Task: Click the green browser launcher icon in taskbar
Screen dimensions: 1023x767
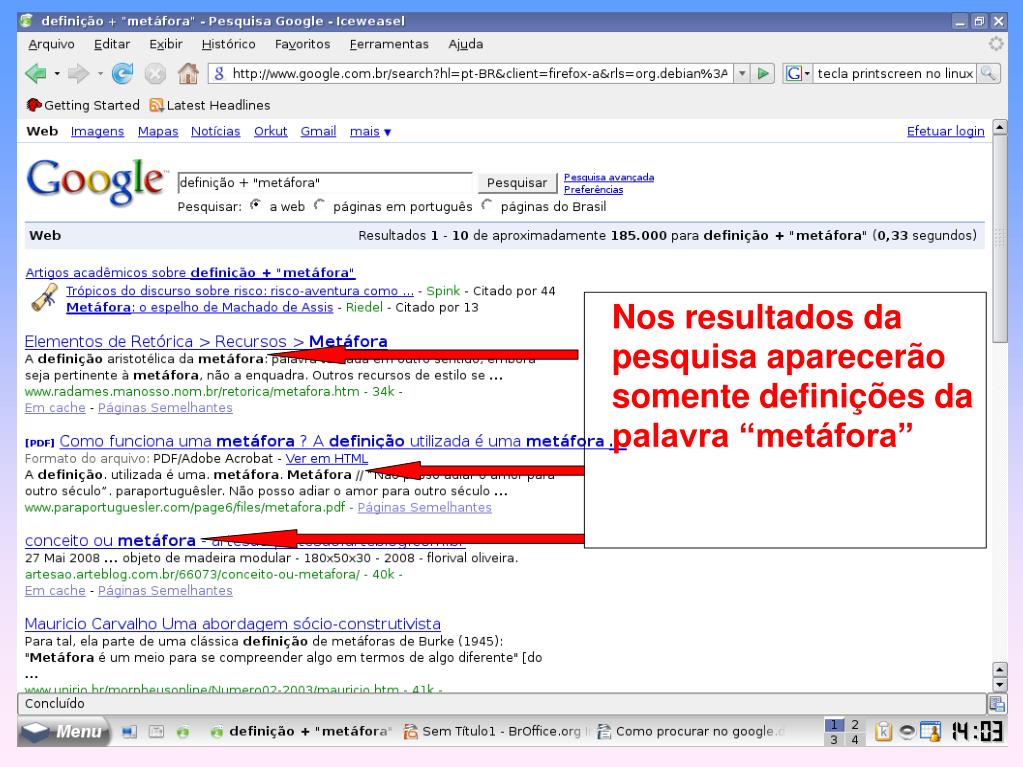Action: 183,732
